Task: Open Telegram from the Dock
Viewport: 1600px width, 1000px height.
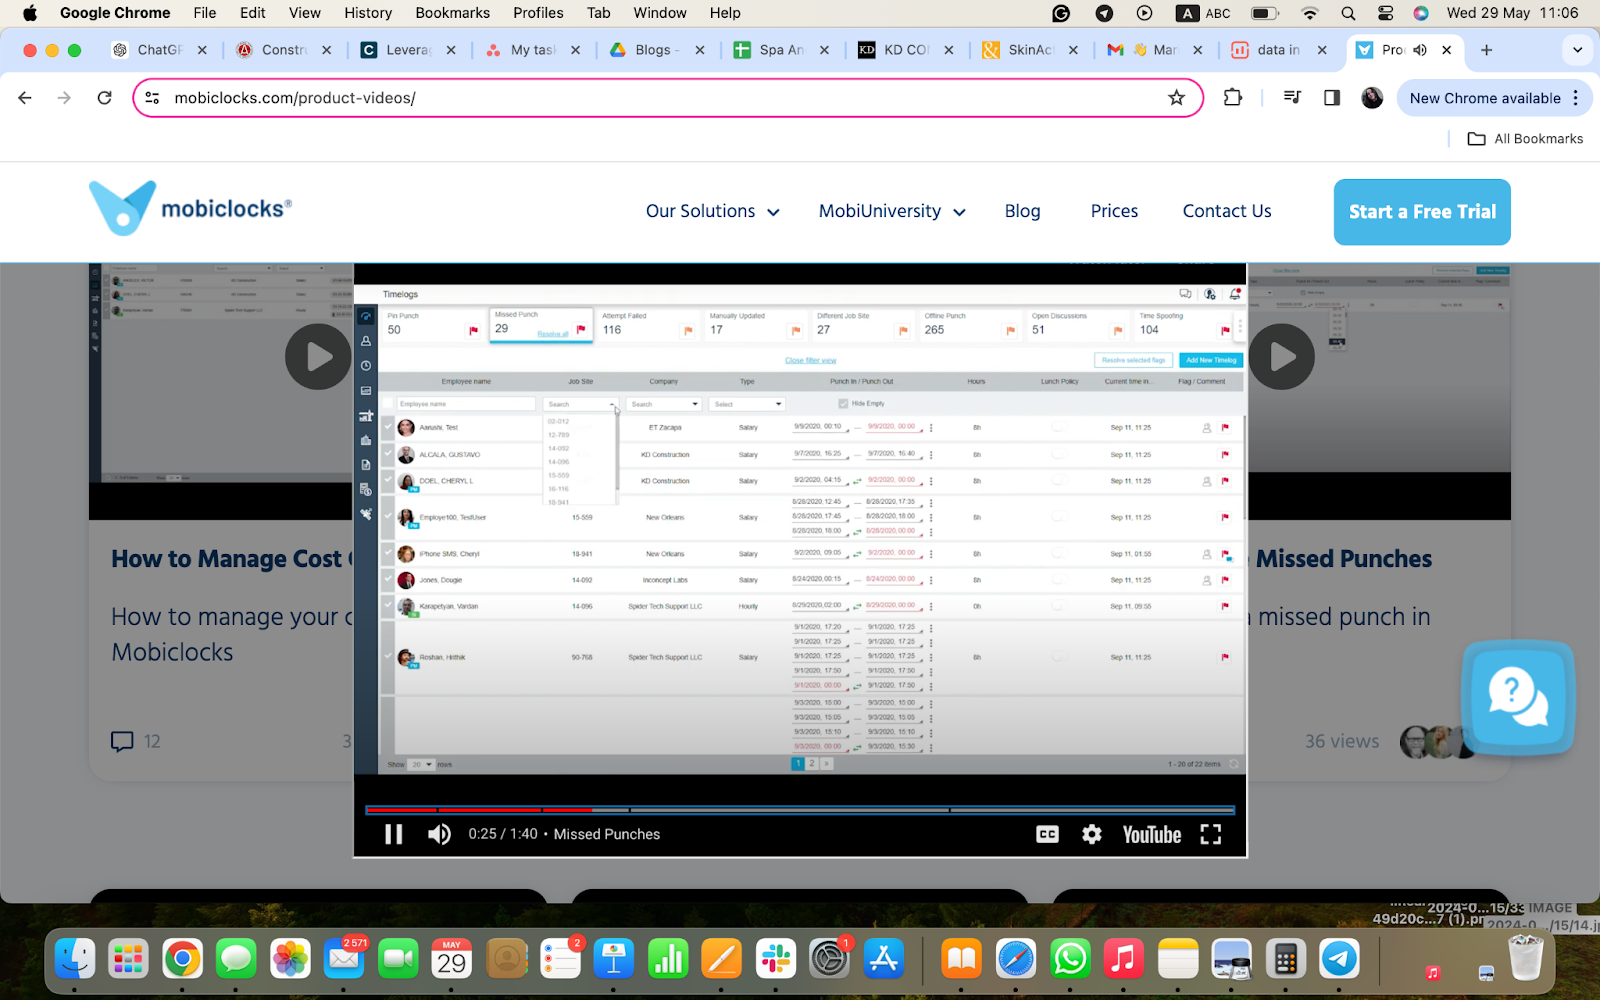Action: coord(1339,959)
